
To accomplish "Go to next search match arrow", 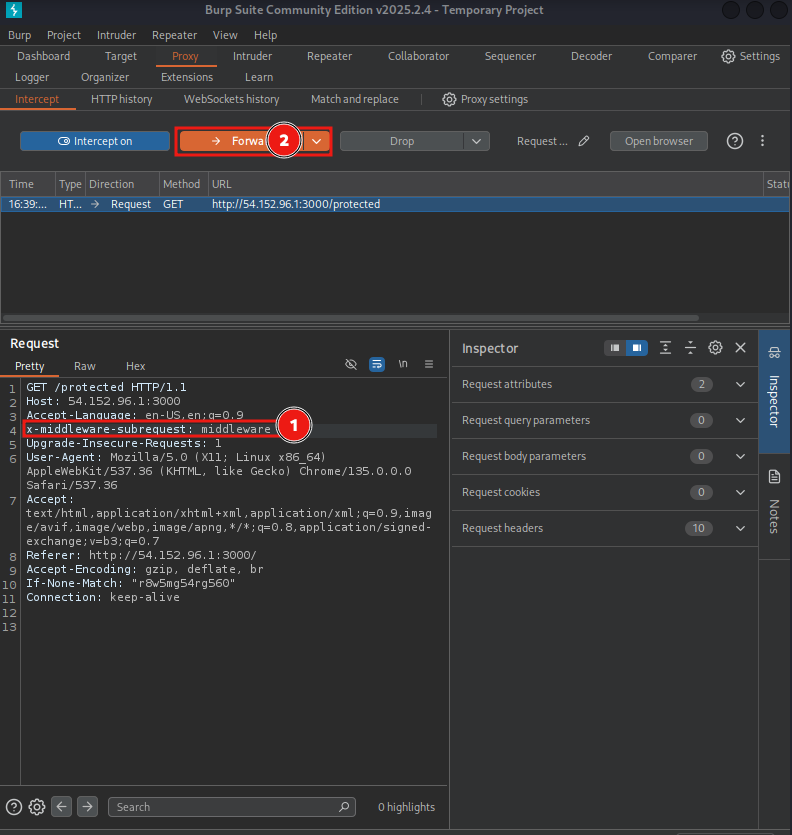I will [x=87, y=807].
